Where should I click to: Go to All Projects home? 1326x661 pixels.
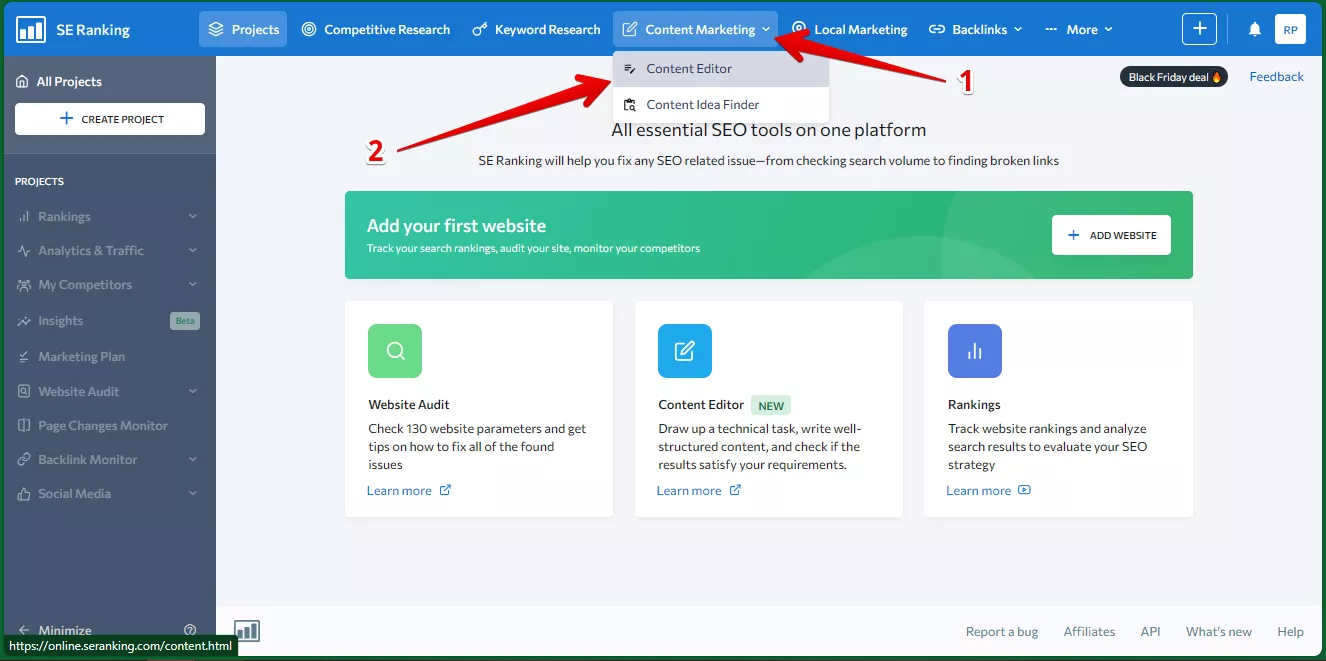pos(59,82)
